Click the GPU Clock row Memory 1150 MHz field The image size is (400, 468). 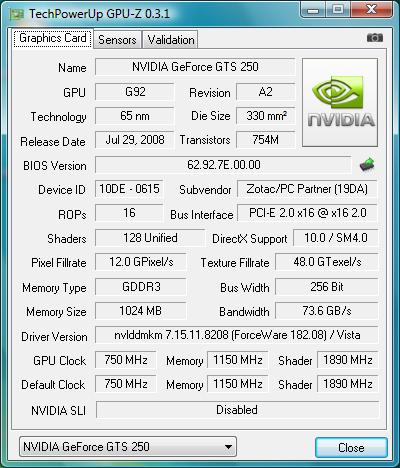238,360
